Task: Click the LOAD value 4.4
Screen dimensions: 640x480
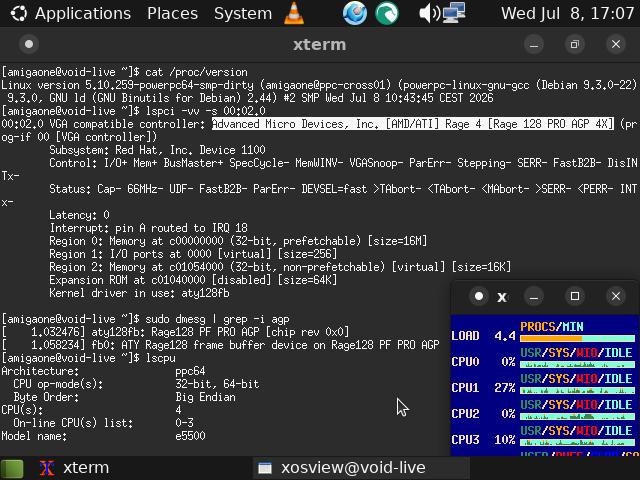Action: click(505, 336)
